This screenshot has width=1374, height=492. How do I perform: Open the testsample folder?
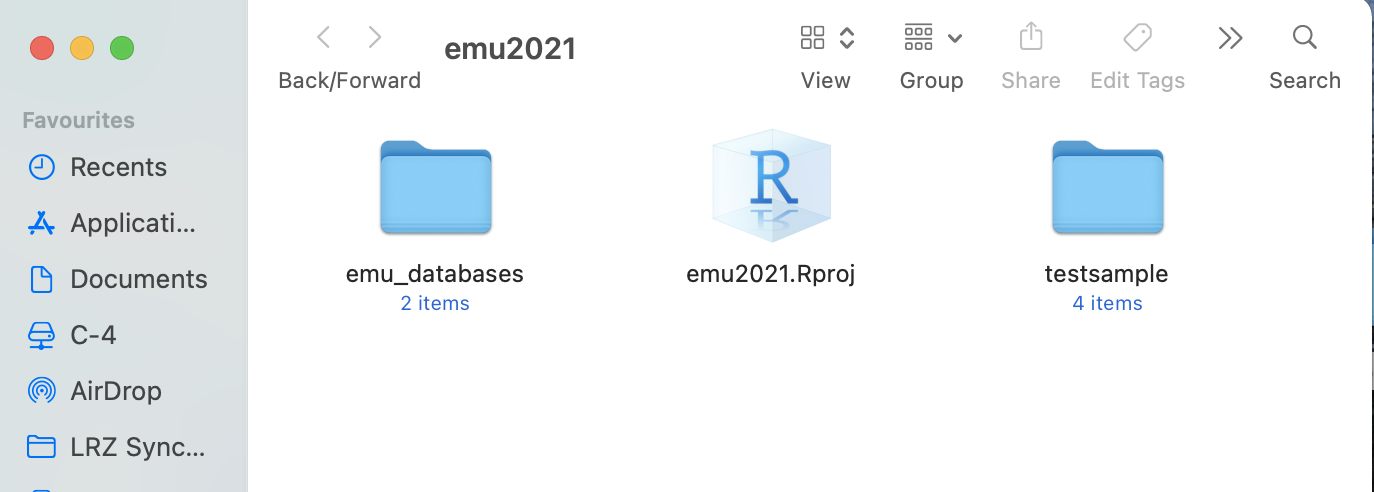(1107, 188)
